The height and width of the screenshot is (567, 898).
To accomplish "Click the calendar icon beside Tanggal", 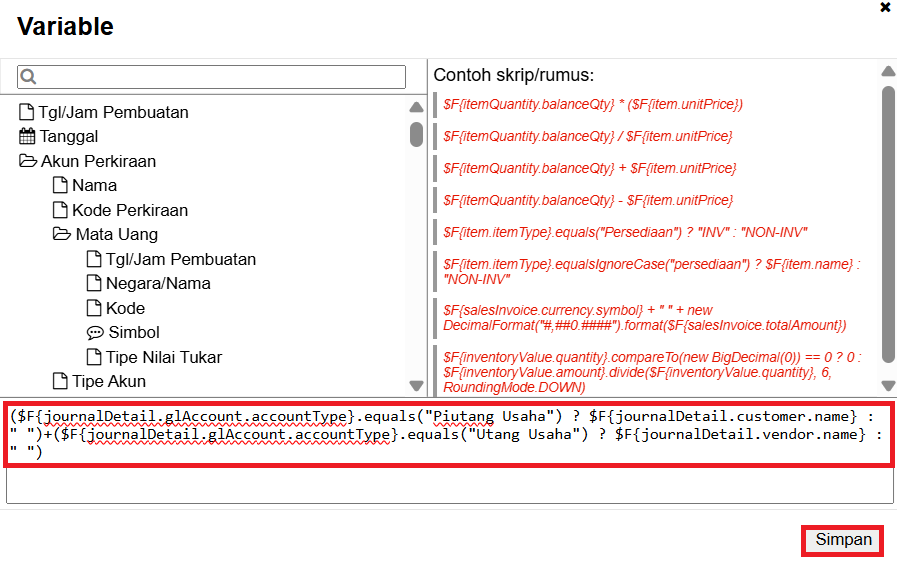I will tap(27, 137).
